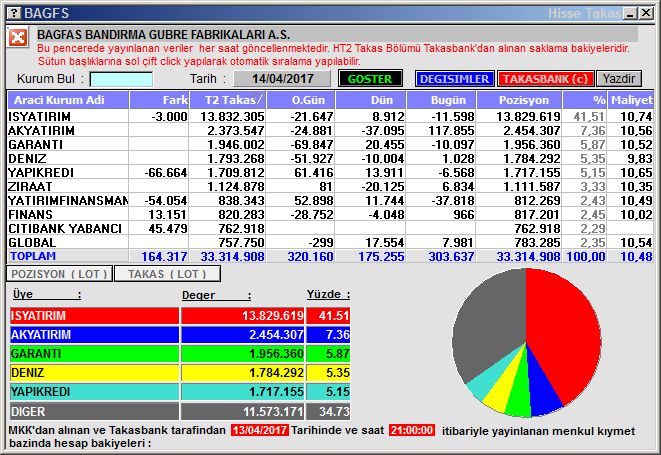Click Maliyet total 10,48
The image size is (661, 455).
point(637,256)
